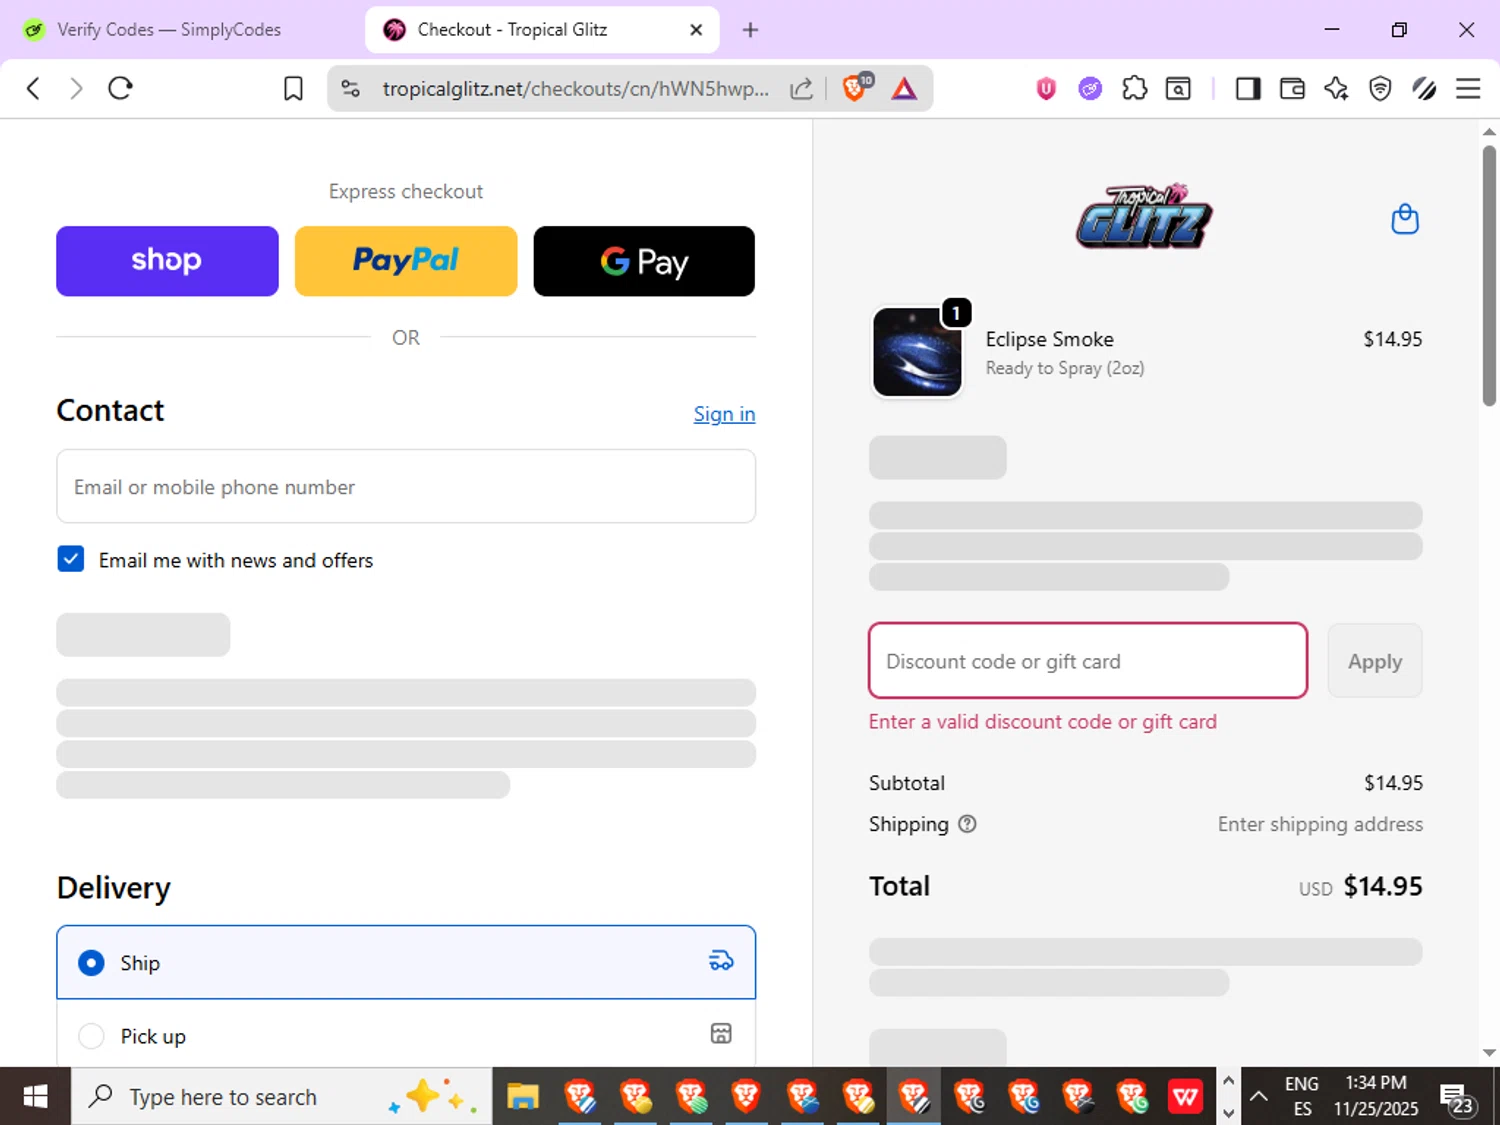This screenshot has width=1500, height=1125.
Task: Pay with Shop Pay button
Action: pyautogui.click(x=167, y=261)
